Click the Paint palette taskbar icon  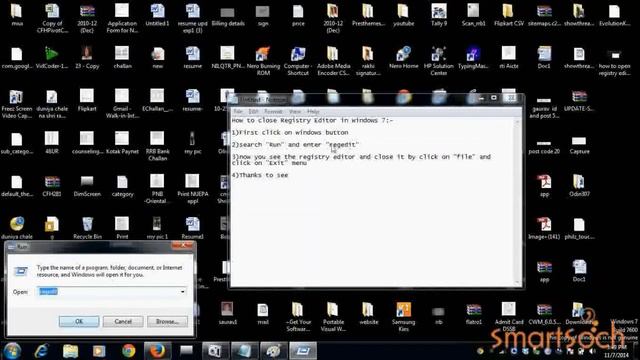(x=273, y=351)
